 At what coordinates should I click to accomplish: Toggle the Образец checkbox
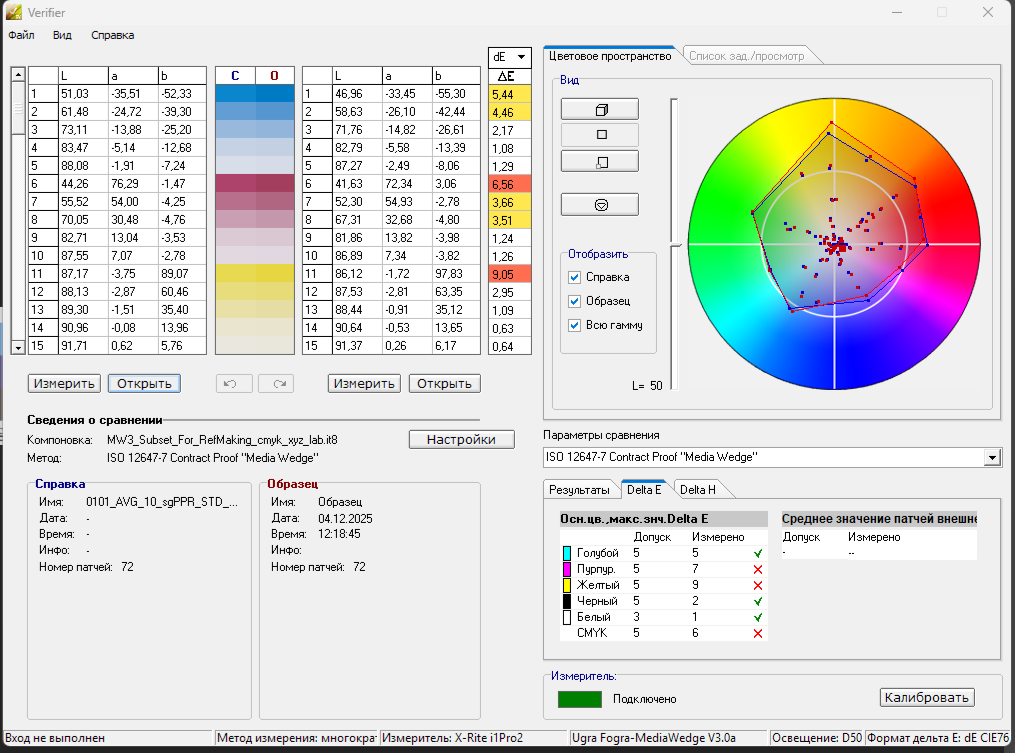(574, 301)
